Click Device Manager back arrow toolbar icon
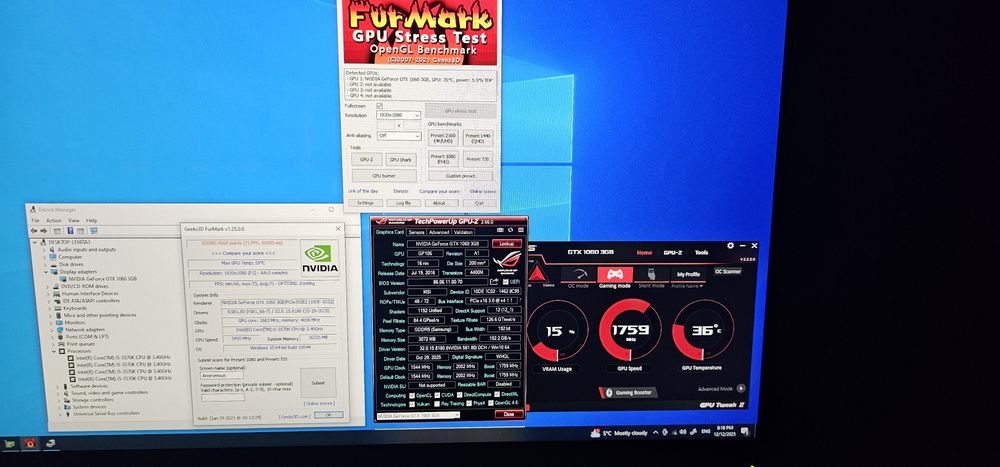 pos(34,231)
